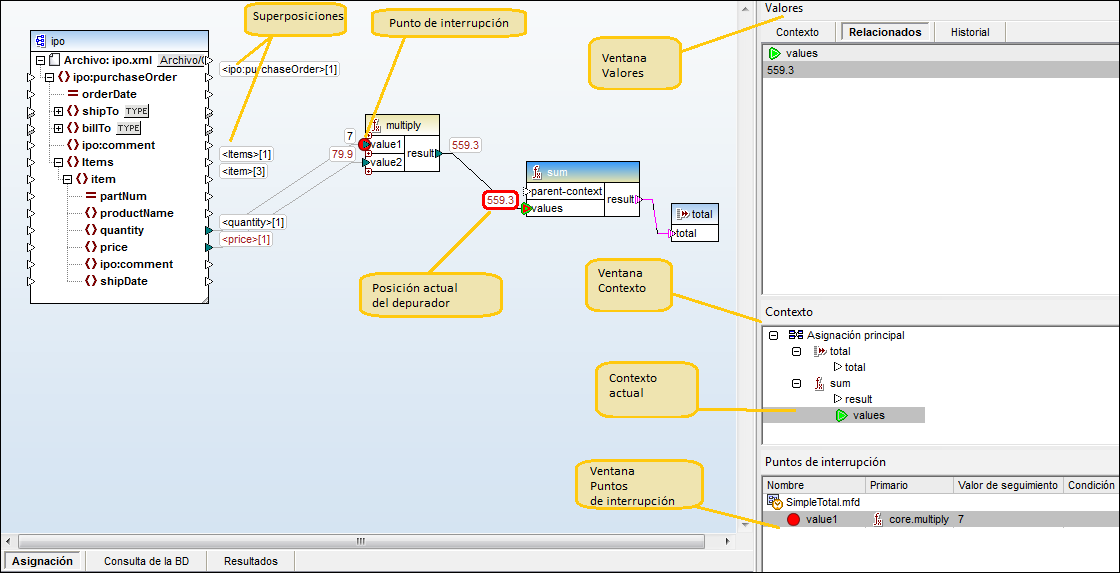Click the green debugger position arrow on sum values
Screen dimensions: 1120x573
tap(527, 208)
